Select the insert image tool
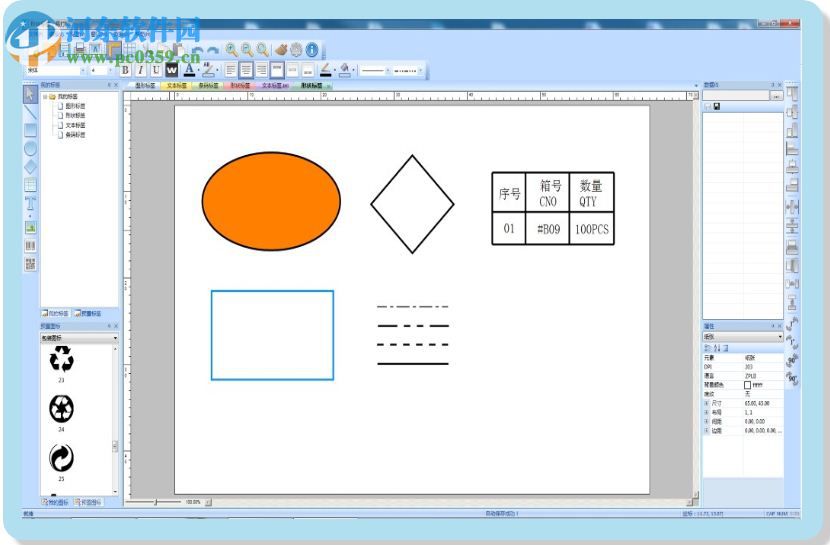The height and width of the screenshot is (545, 830). coord(30,228)
